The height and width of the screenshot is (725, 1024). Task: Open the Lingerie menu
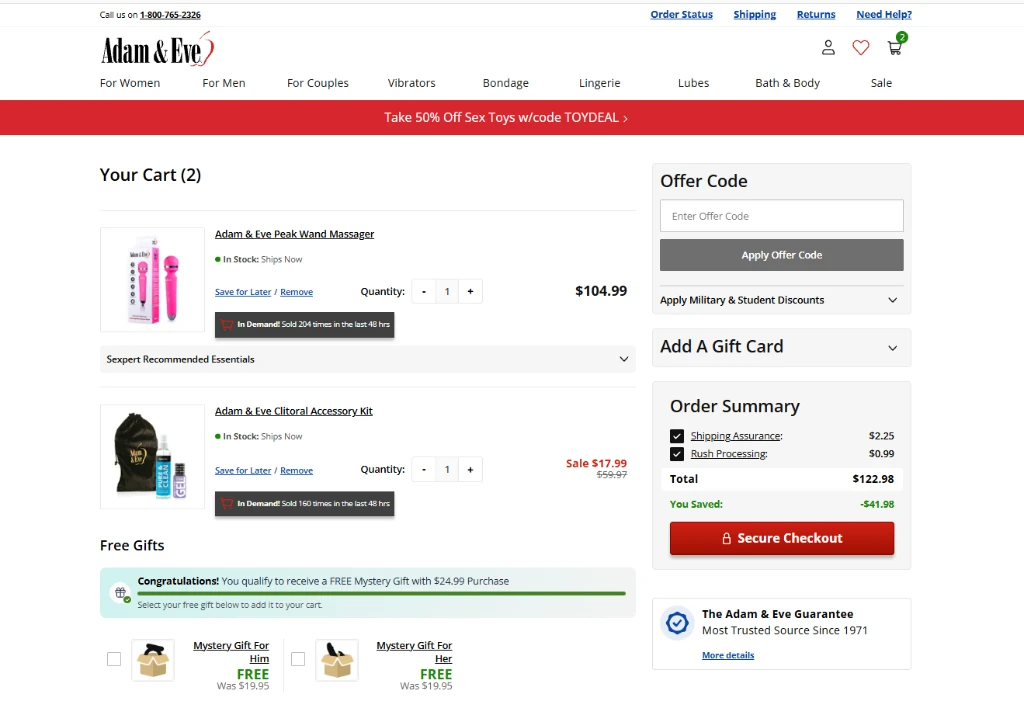coord(600,83)
